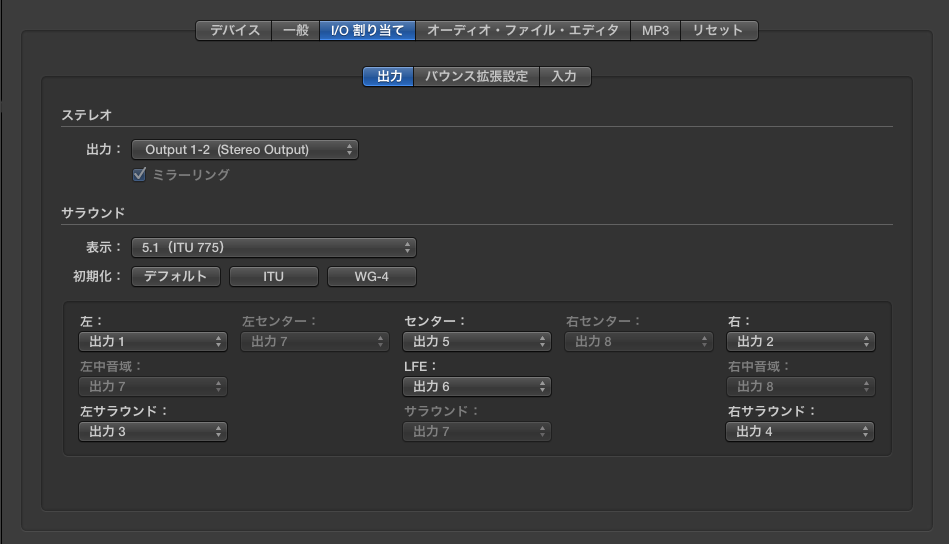Click the センター: label
This screenshot has height=544, width=949.
[435, 321]
